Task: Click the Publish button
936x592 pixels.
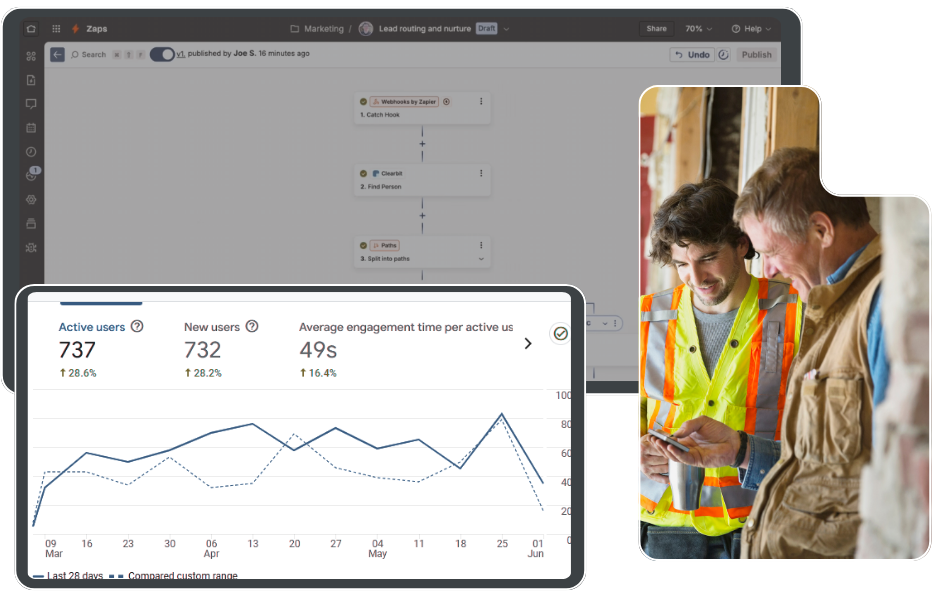Action: pyautogui.click(x=756, y=55)
